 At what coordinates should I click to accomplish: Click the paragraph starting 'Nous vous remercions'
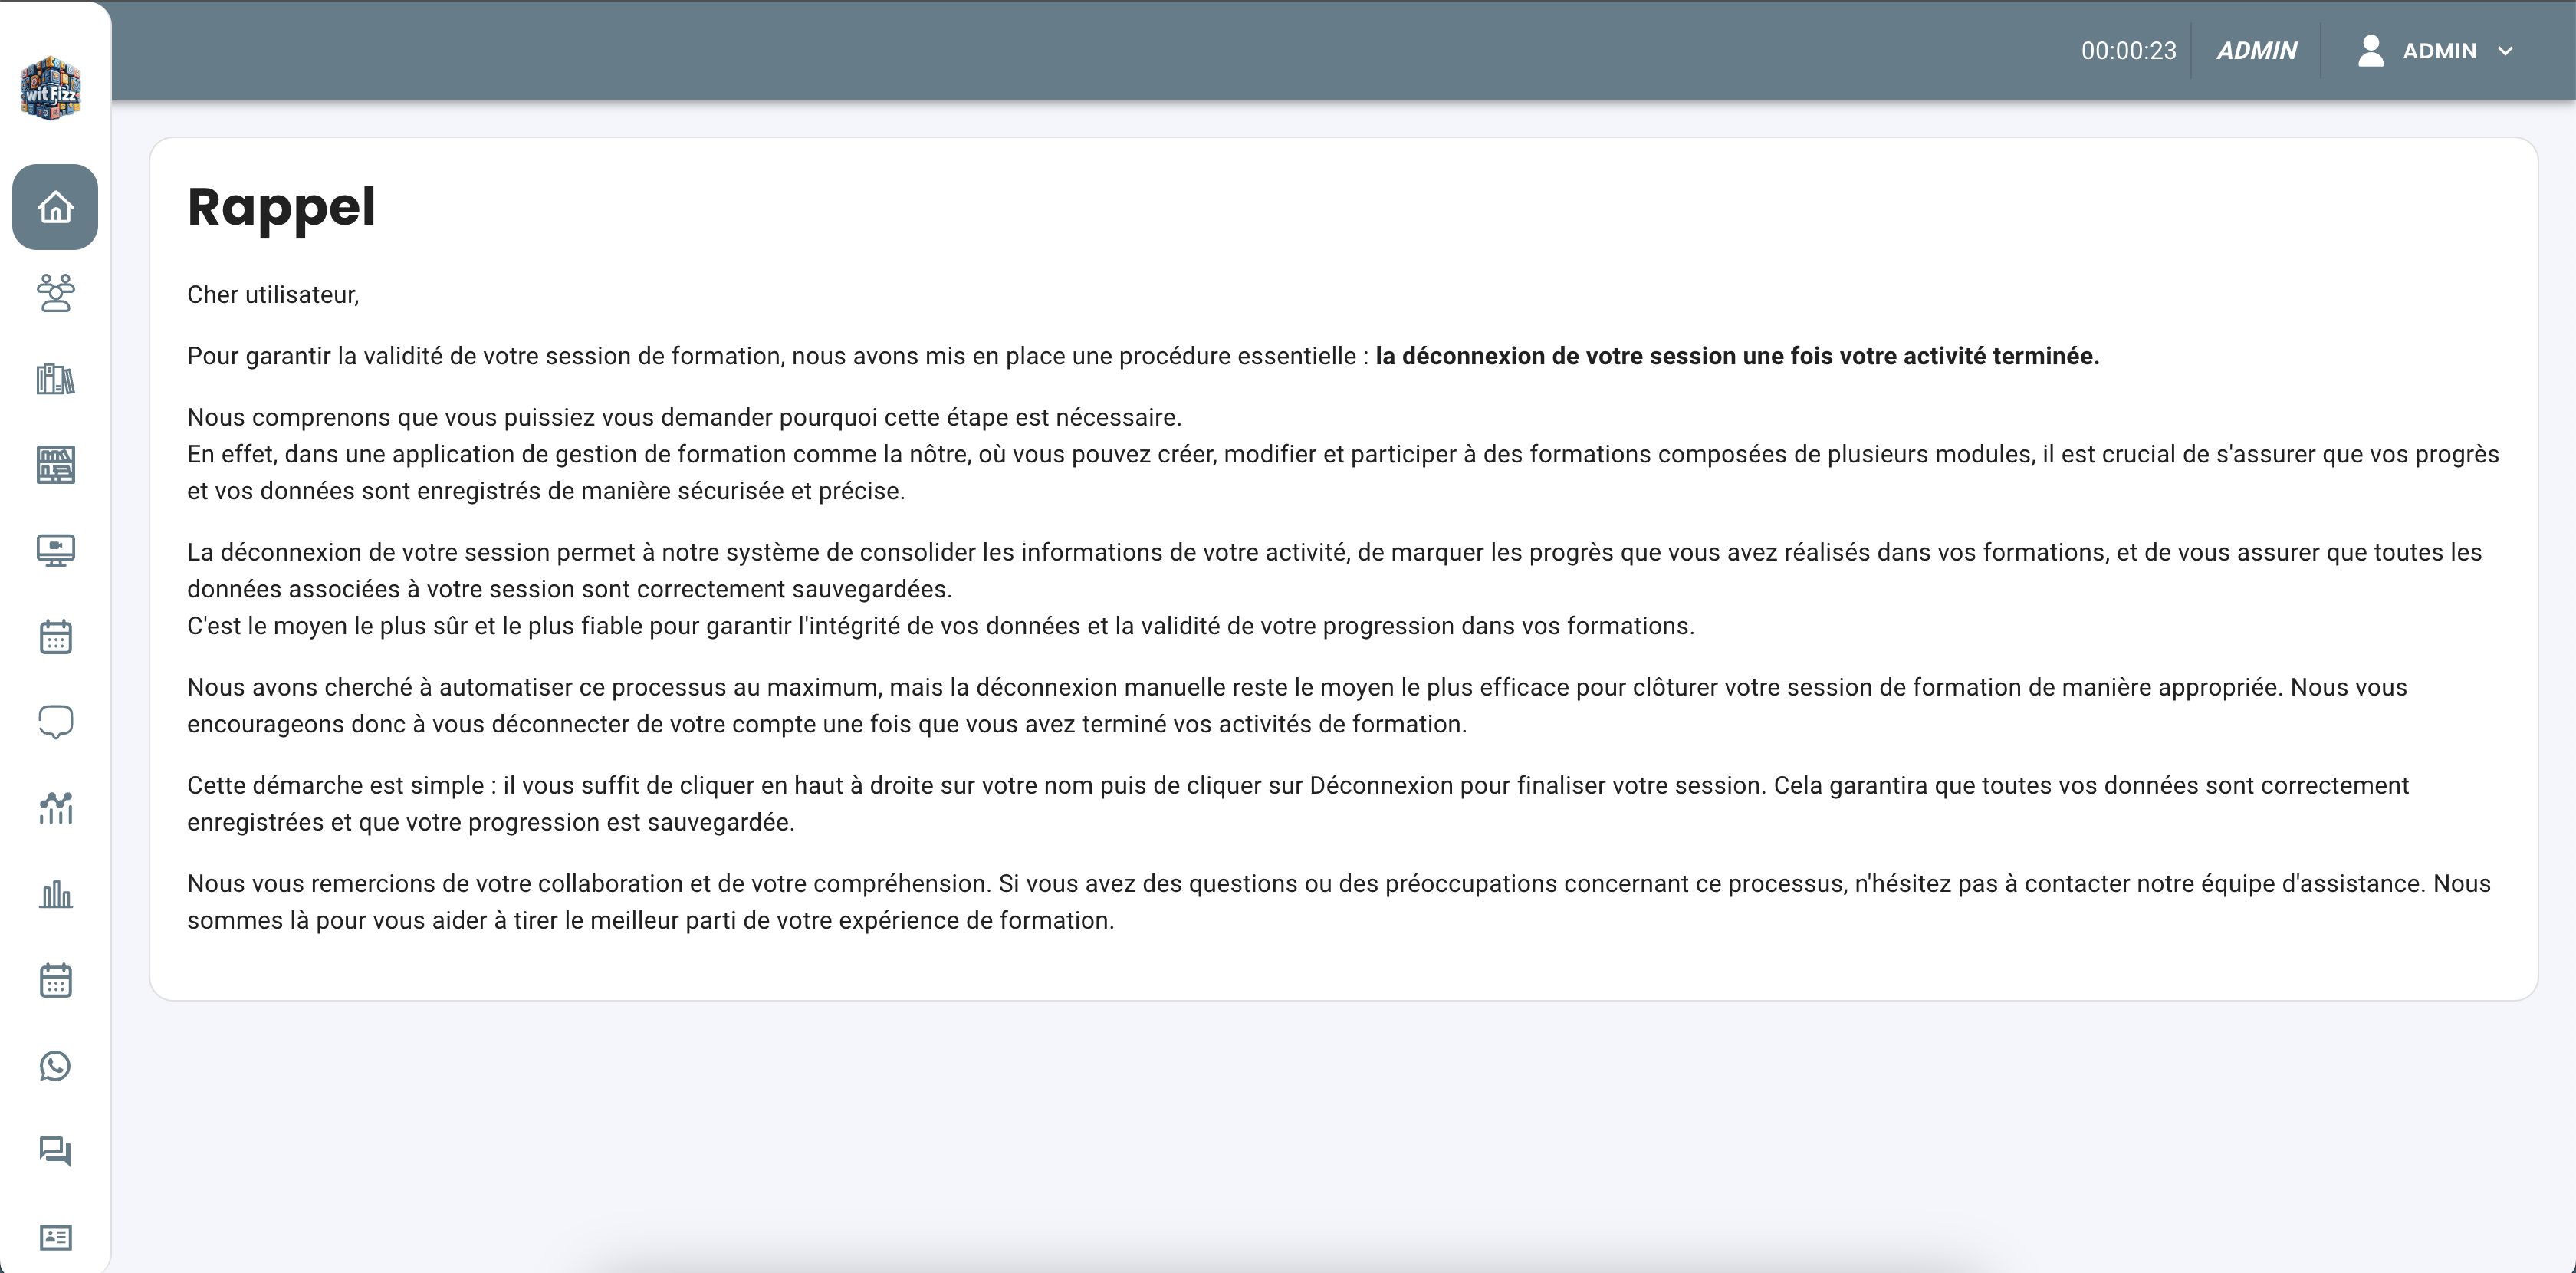click(x=1338, y=901)
